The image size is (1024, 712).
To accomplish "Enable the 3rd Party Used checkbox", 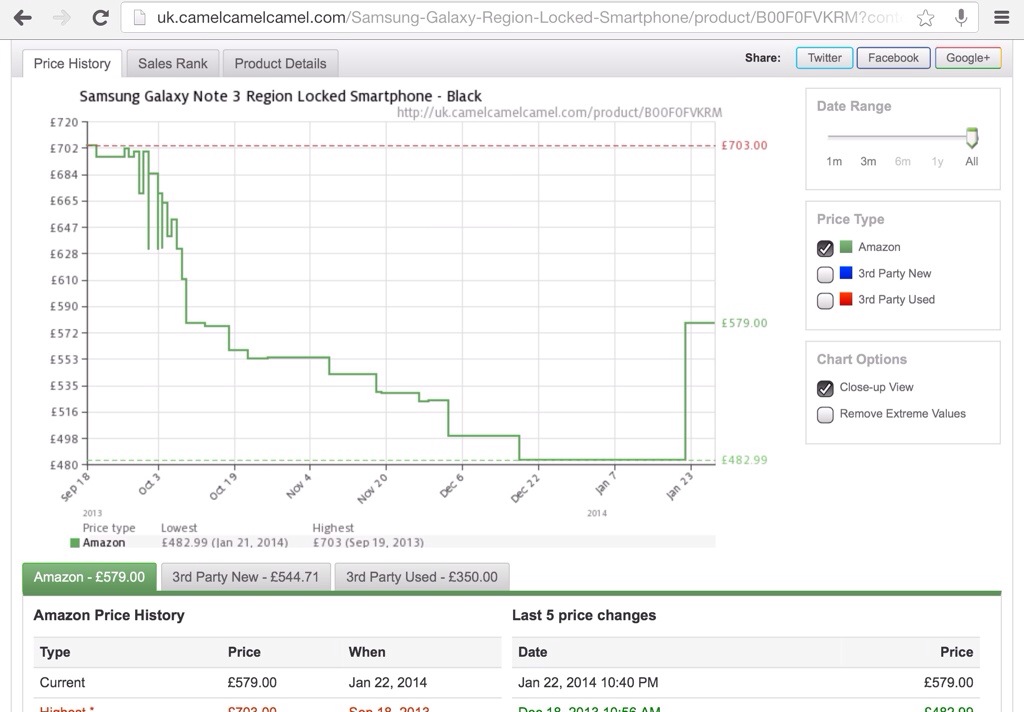I will click(x=825, y=300).
